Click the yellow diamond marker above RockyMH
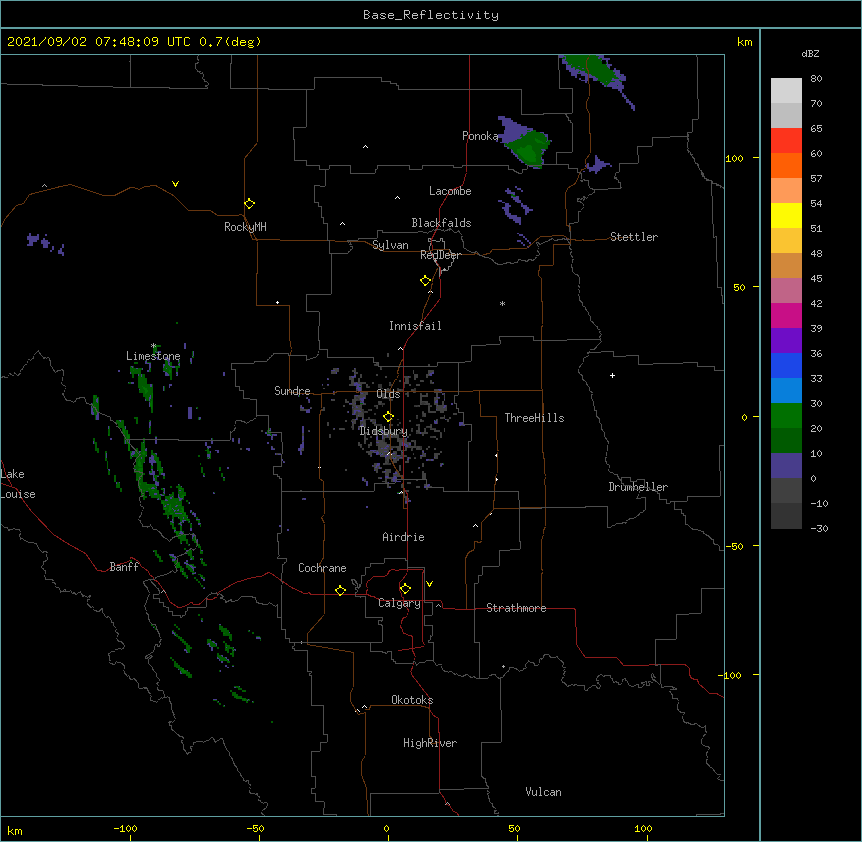The width and height of the screenshot is (862, 842). point(249,203)
